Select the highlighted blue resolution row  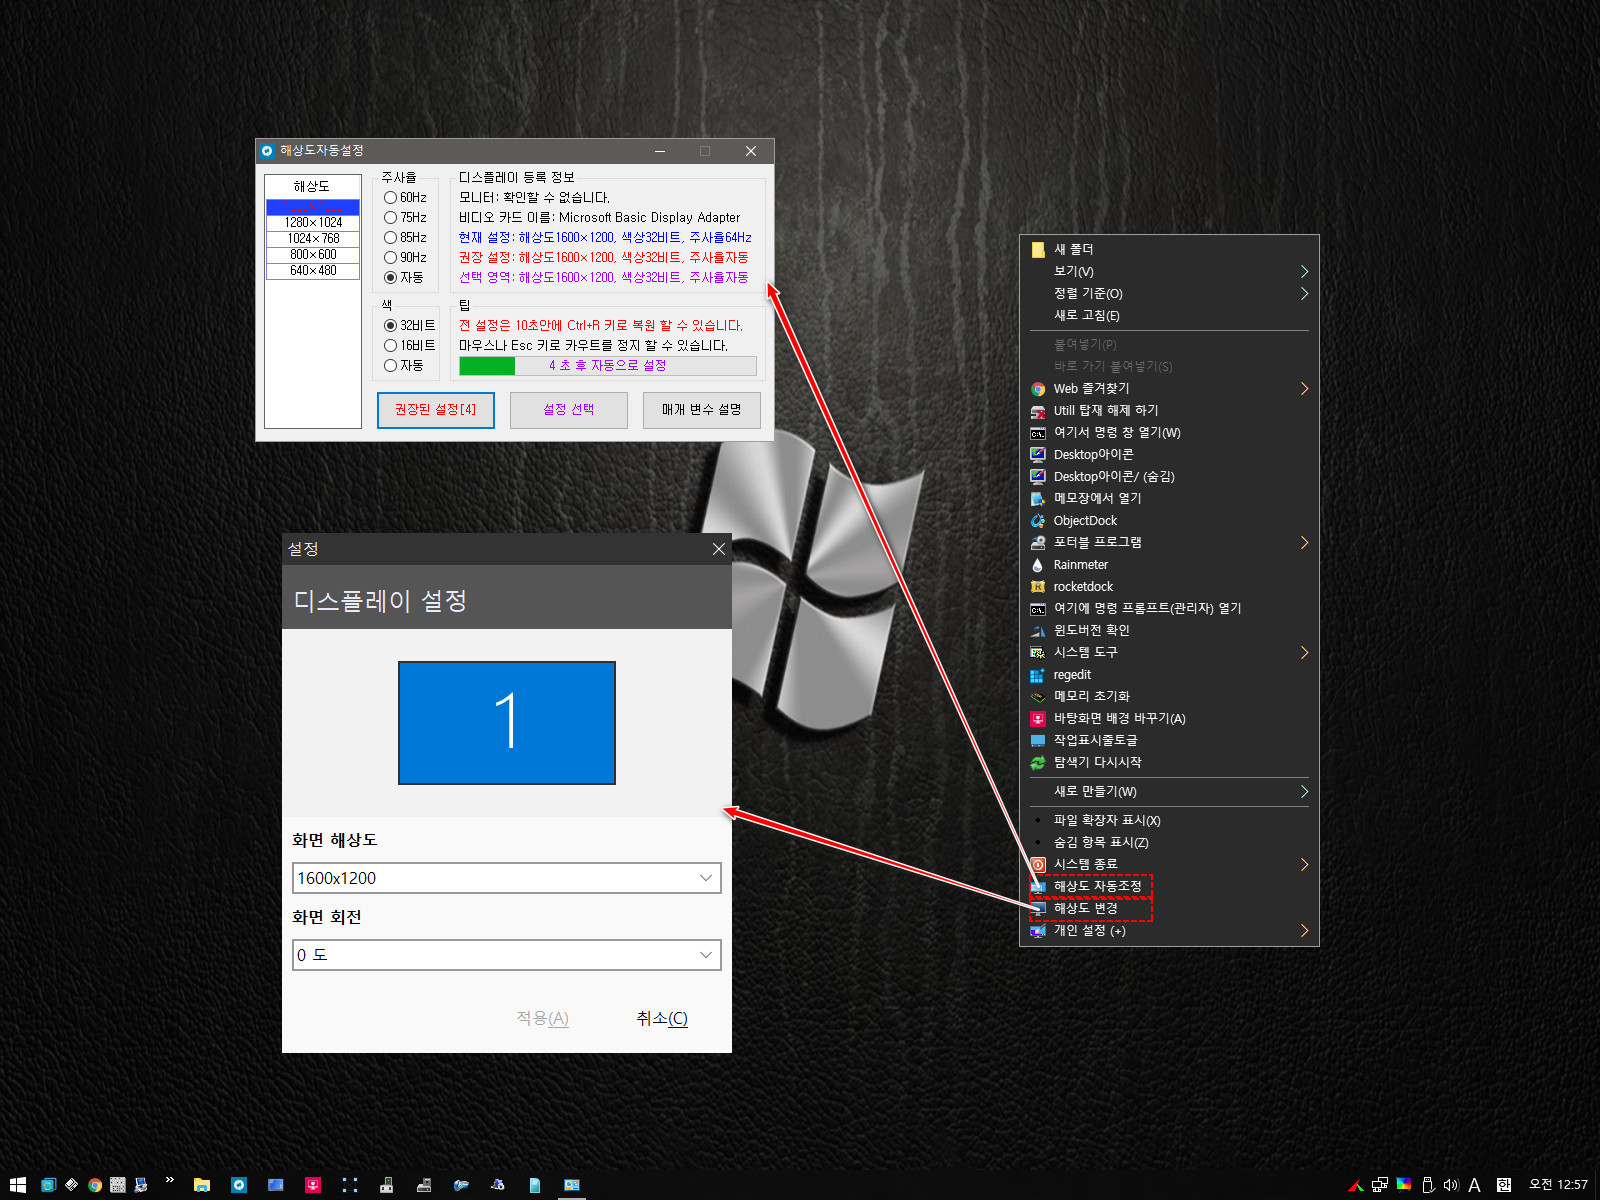tap(313, 207)
